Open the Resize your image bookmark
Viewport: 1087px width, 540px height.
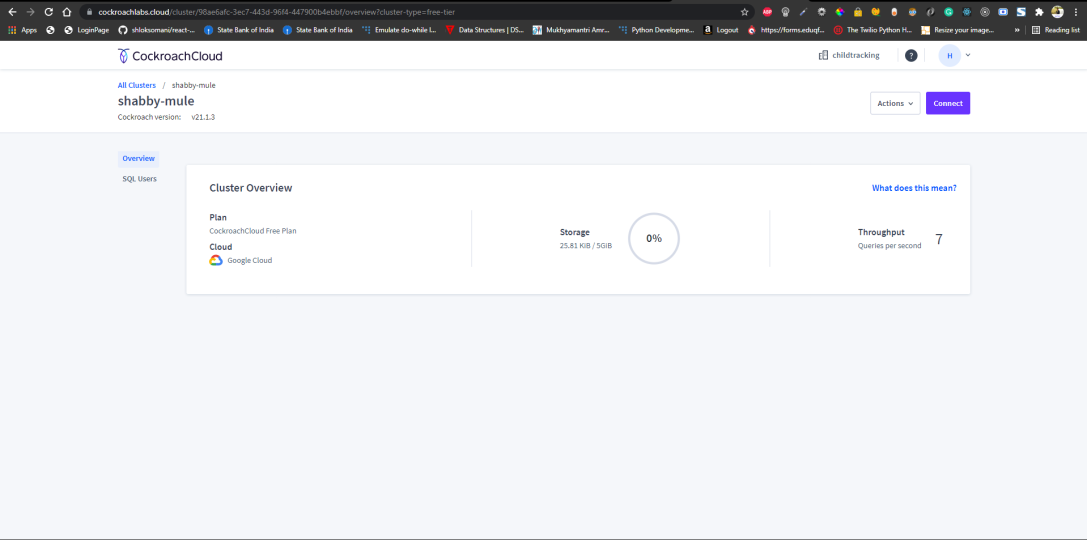957,30
